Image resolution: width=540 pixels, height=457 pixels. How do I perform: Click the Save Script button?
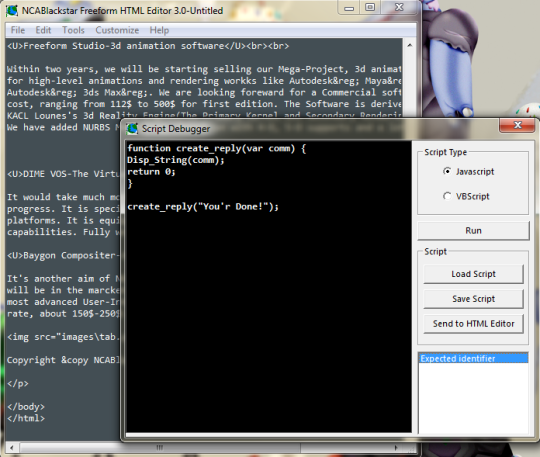click(x=473, y=299)
